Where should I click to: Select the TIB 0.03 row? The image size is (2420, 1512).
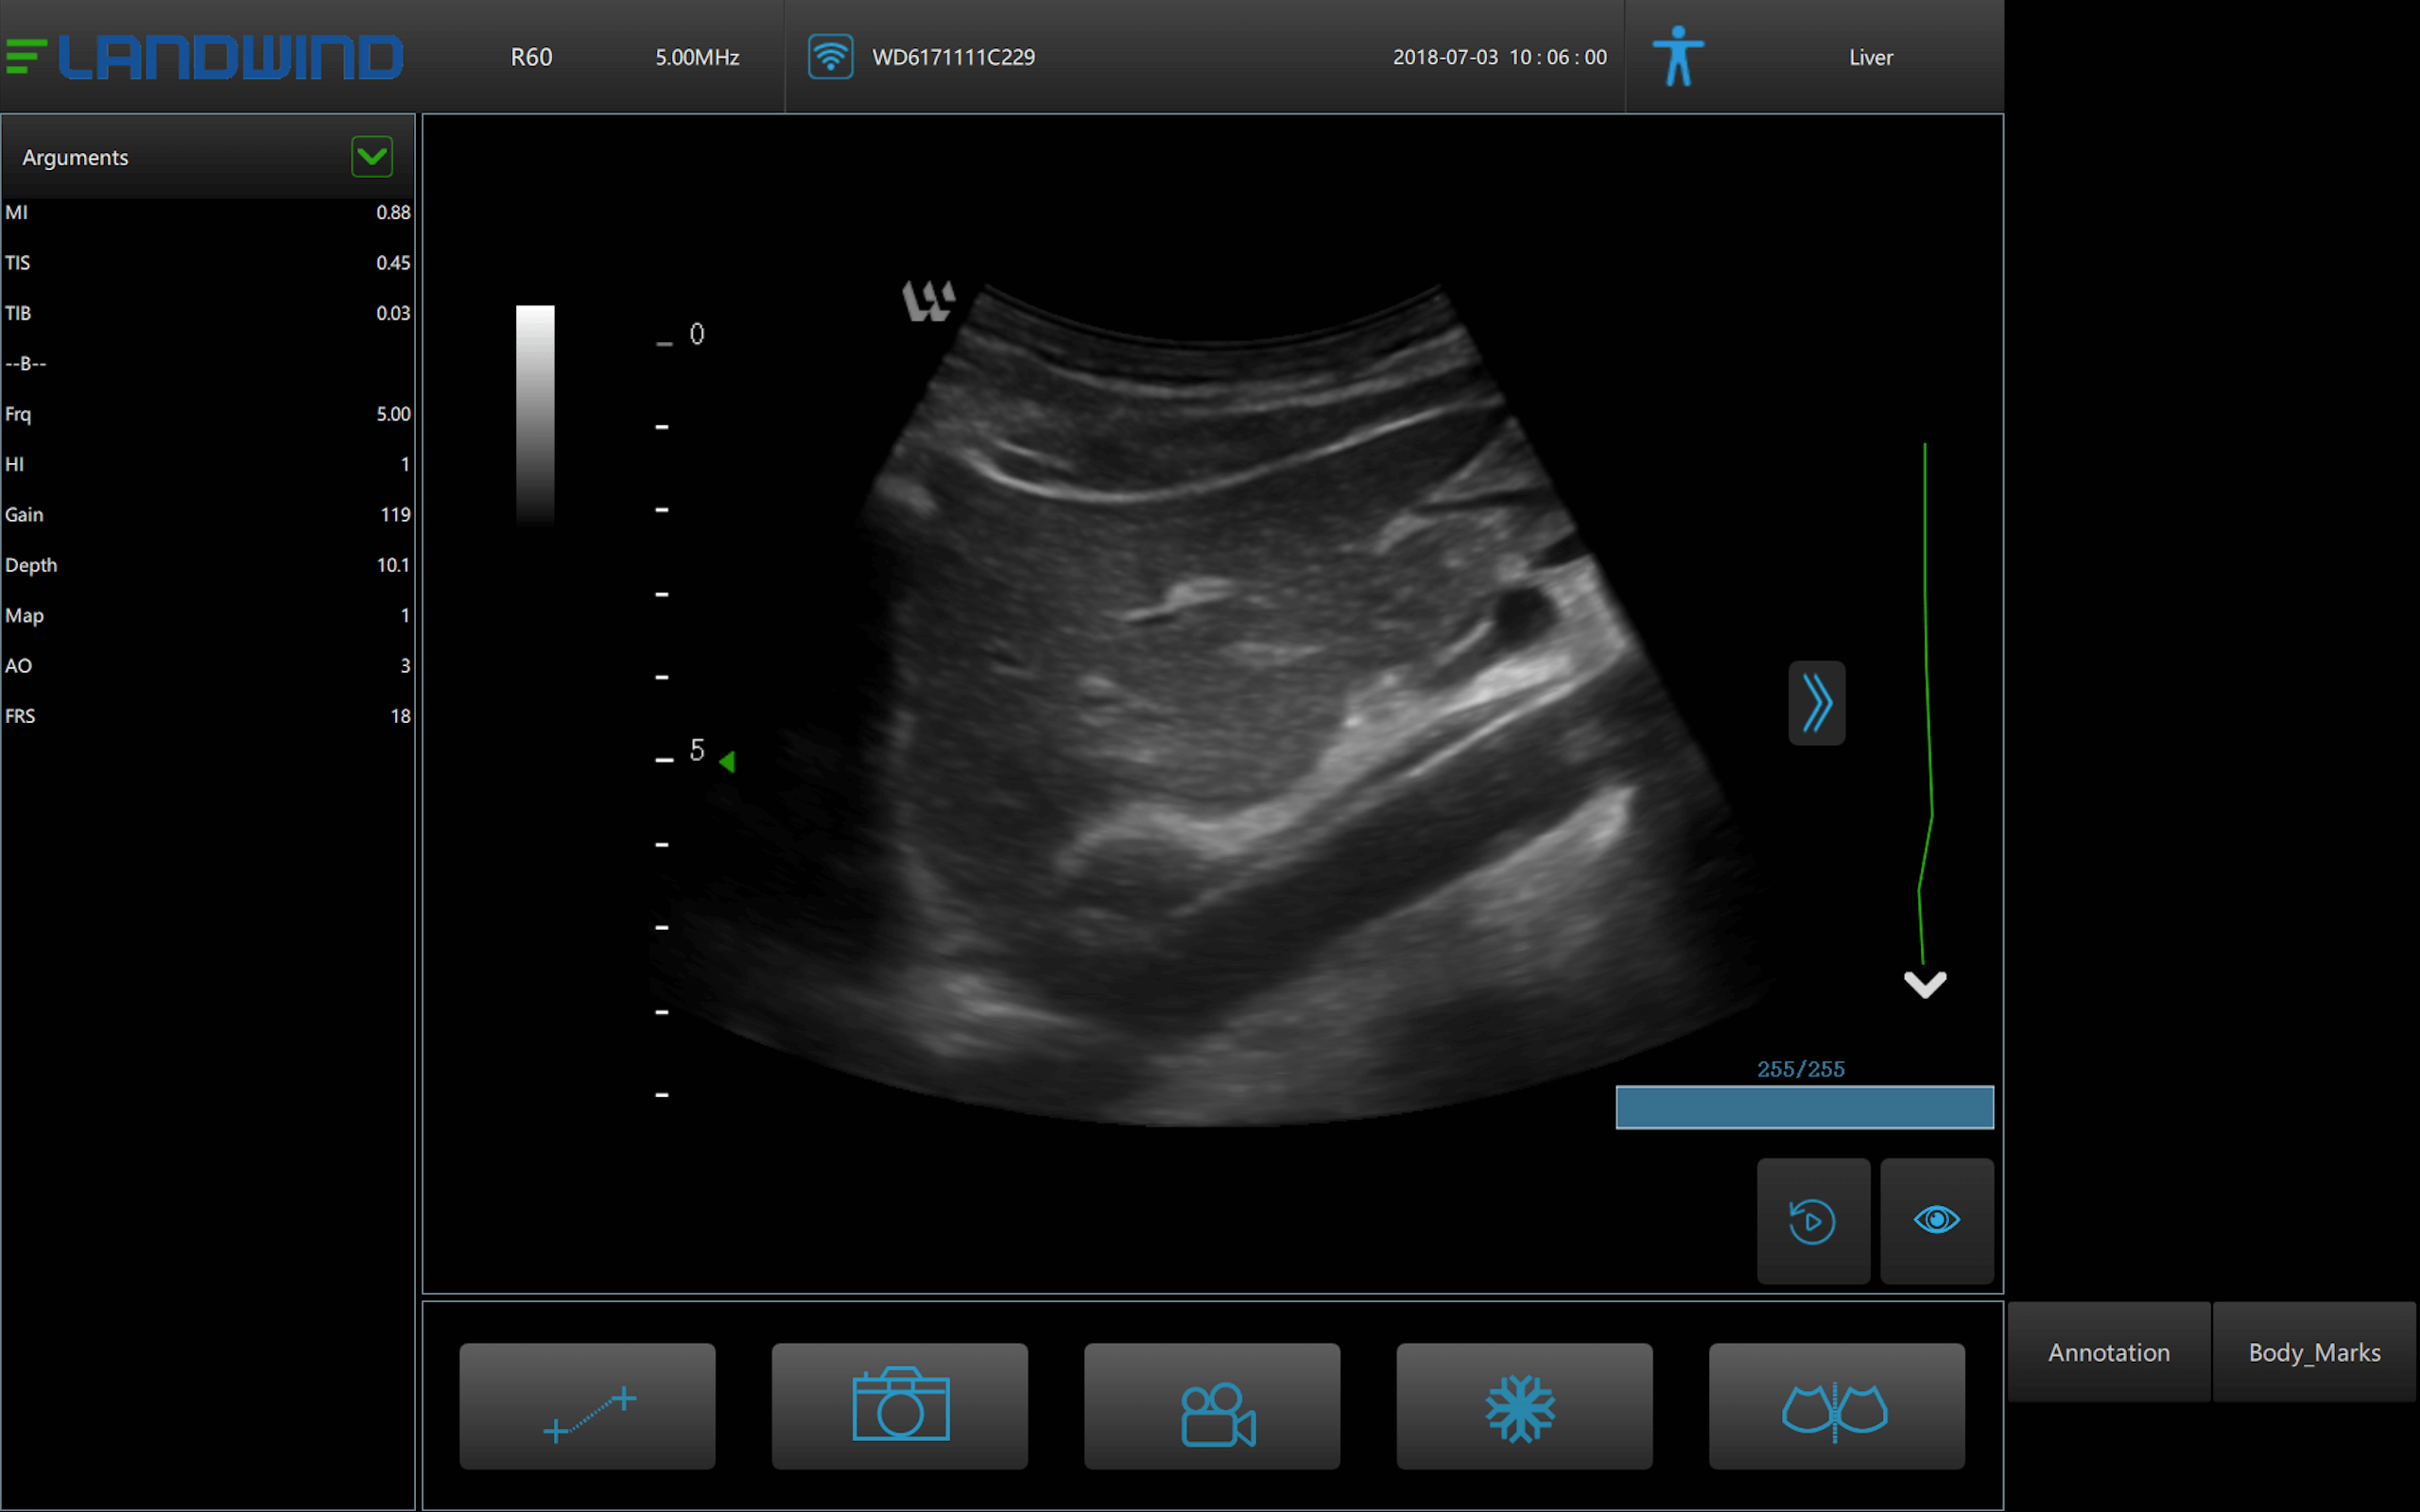point(208,313)
